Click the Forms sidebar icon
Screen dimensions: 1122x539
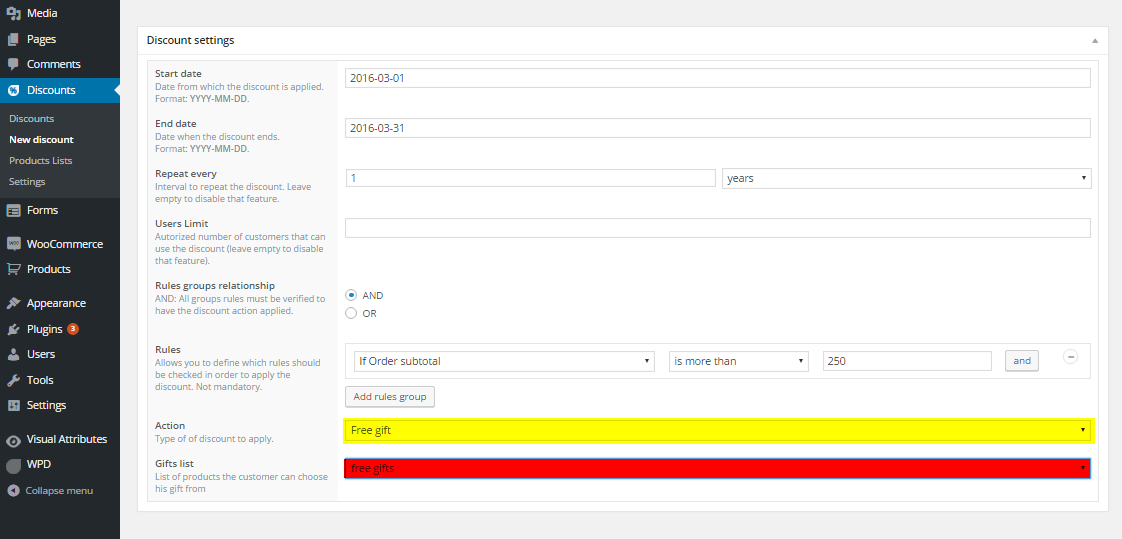tap(13, 210)
